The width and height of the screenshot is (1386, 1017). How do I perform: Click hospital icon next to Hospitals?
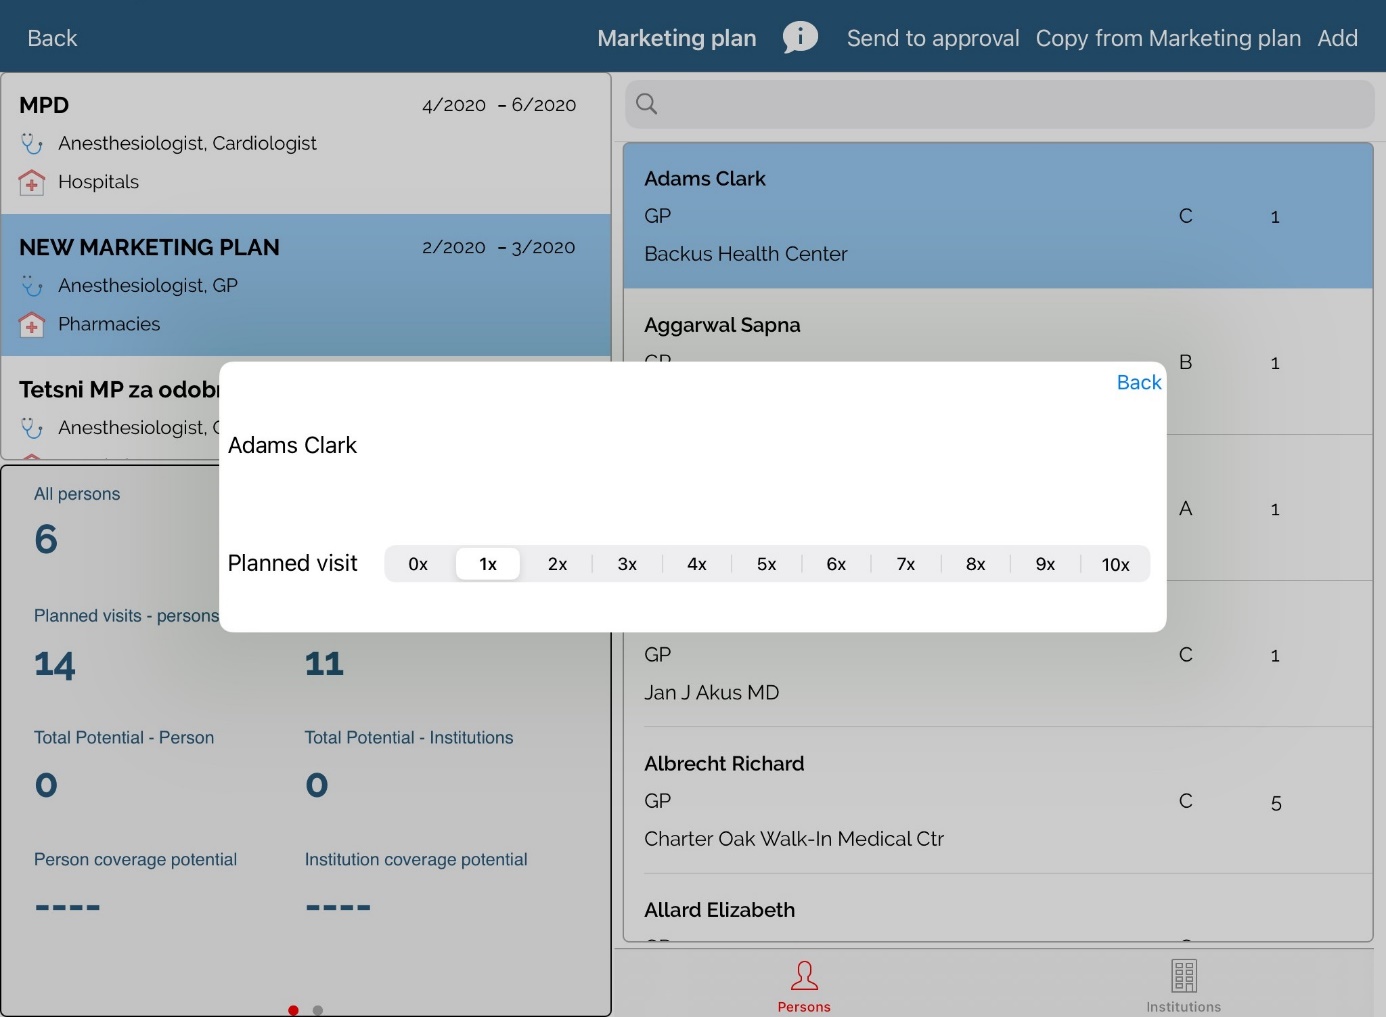click(32, 183)
